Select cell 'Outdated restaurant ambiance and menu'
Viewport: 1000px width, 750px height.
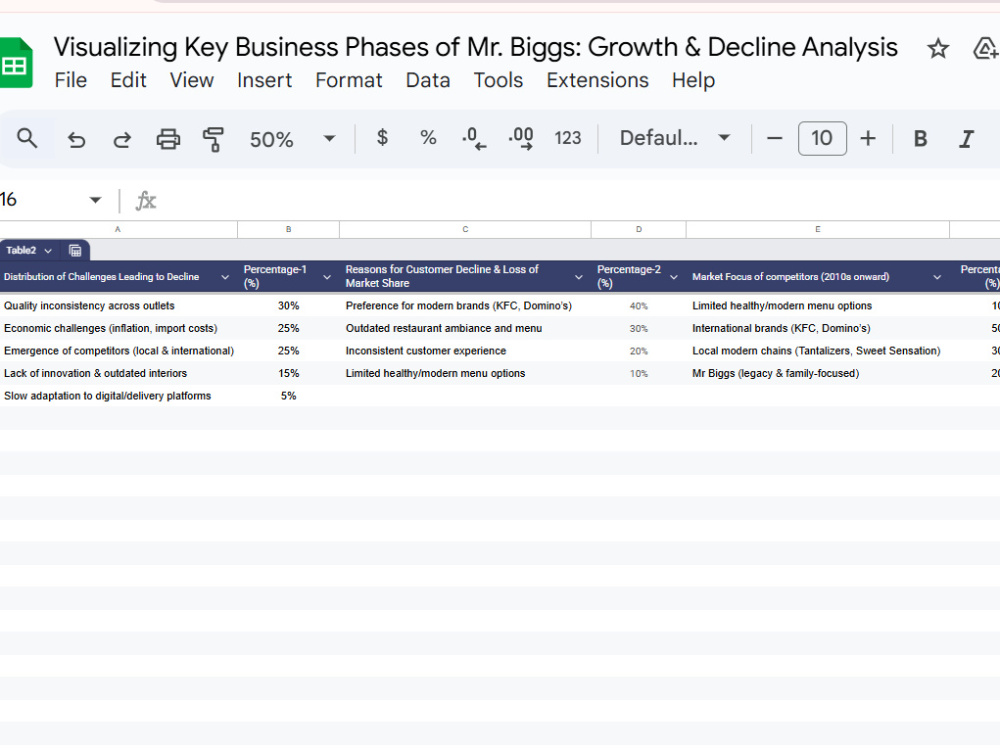[465, 328]
